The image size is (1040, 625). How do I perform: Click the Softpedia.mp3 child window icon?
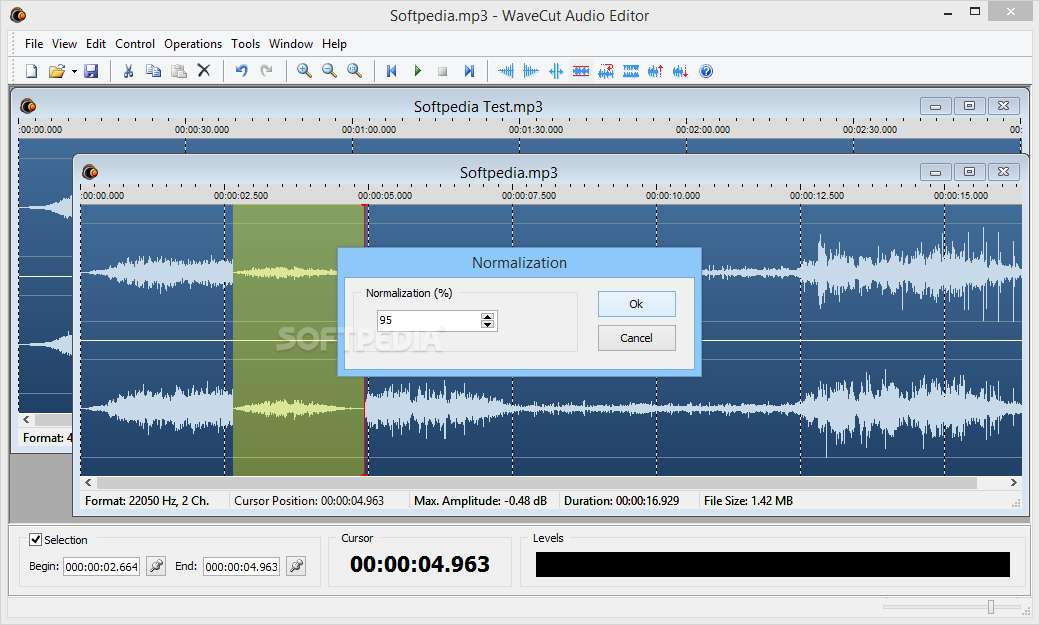90,173
